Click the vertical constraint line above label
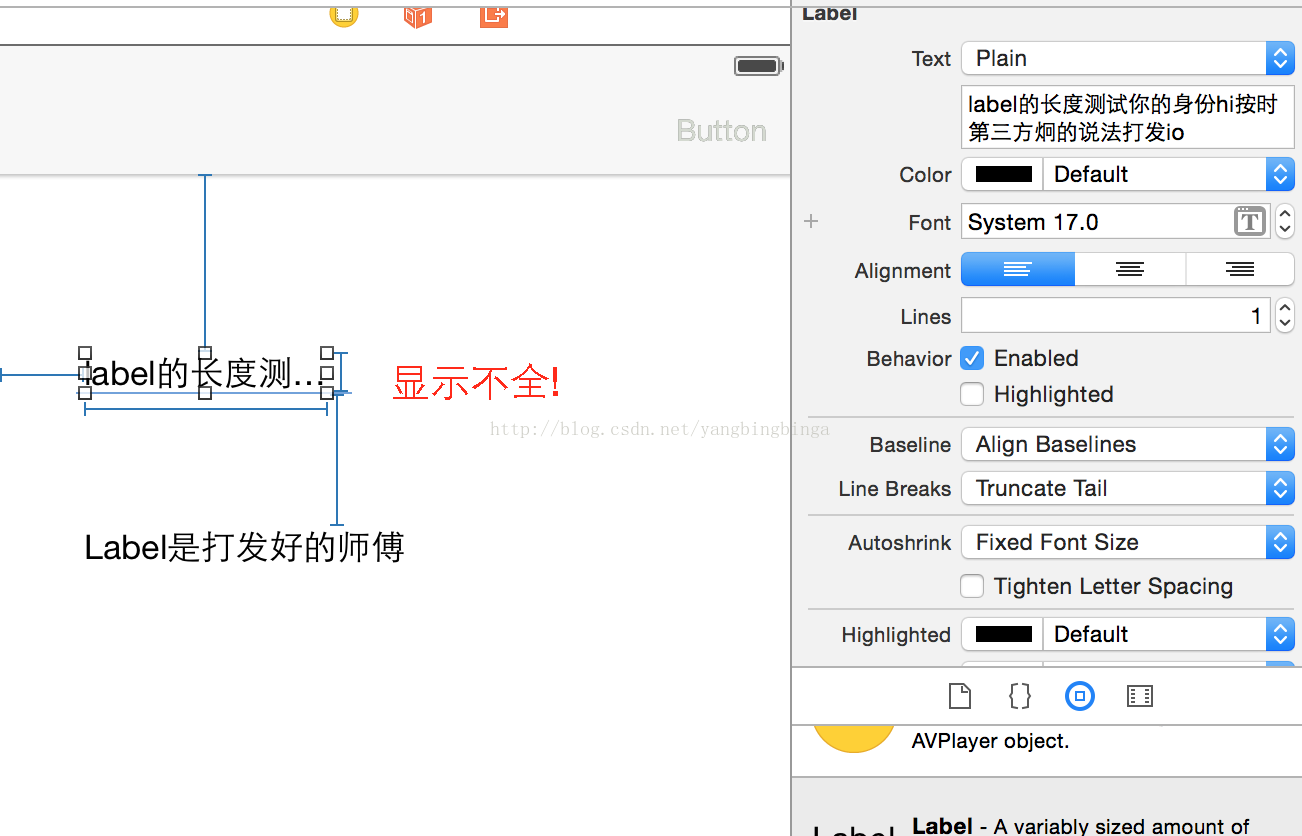The height and width of the screenshot is (836, 1302). (x=205, y=262)
